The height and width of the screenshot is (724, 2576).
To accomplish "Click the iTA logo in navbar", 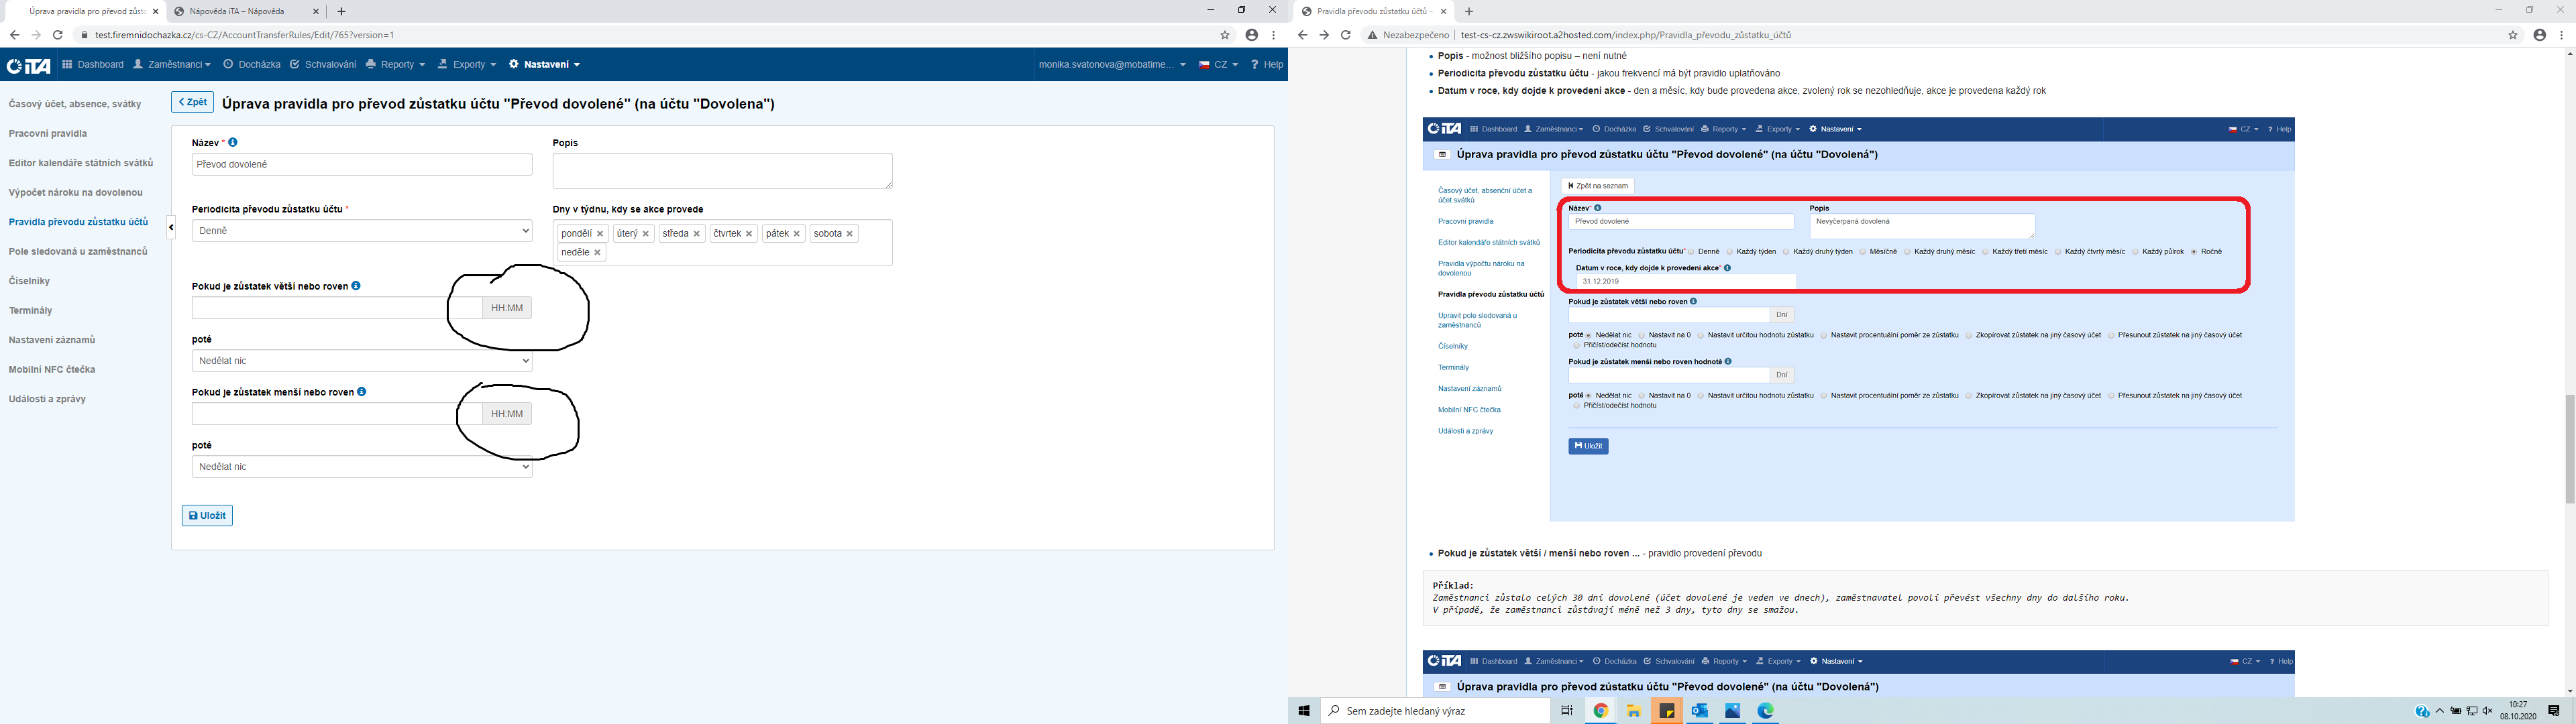I will click(x=28, y=65).
